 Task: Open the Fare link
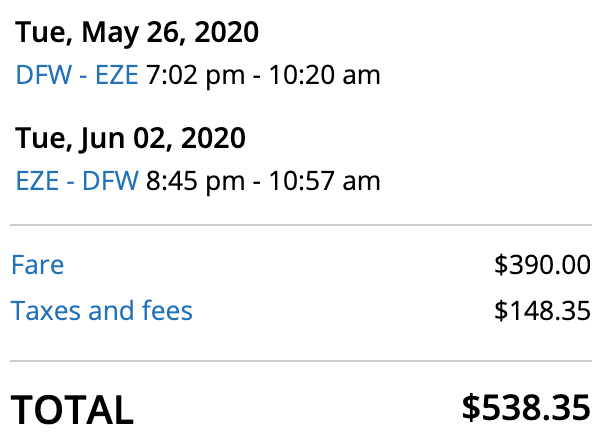click(37, 265)
